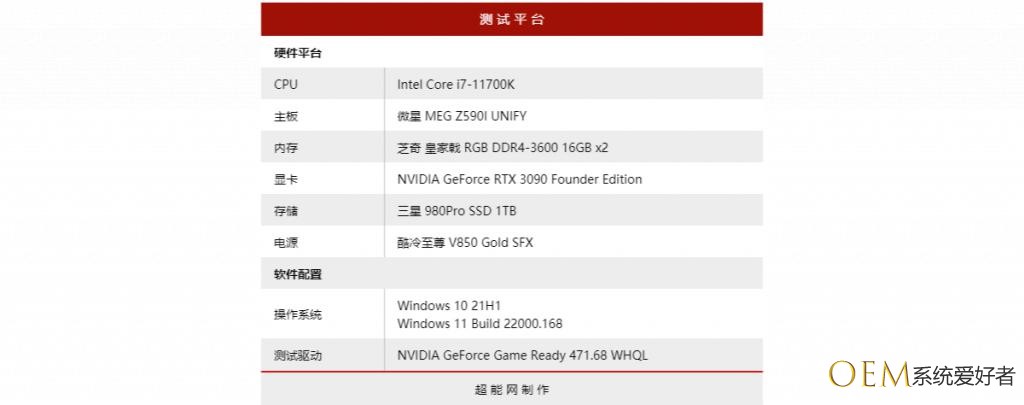
Task: Click the 存储 row label
Action: (x=286, y=212)
